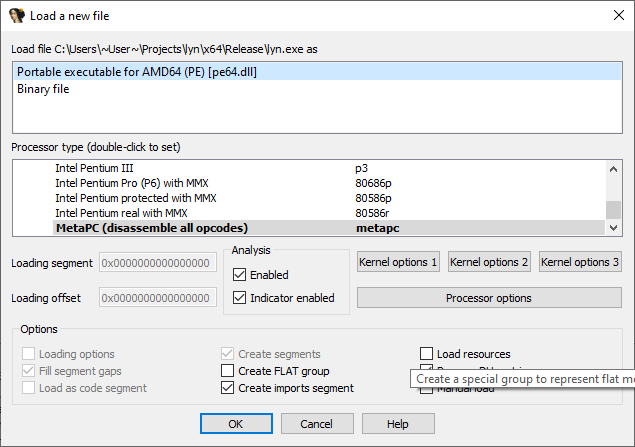Select the Binary file loader option

pos(46,89)
